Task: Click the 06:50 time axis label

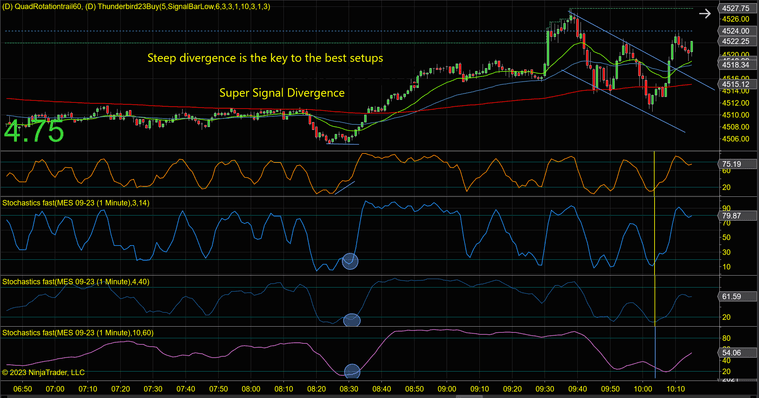Action: tap(23, 389)
